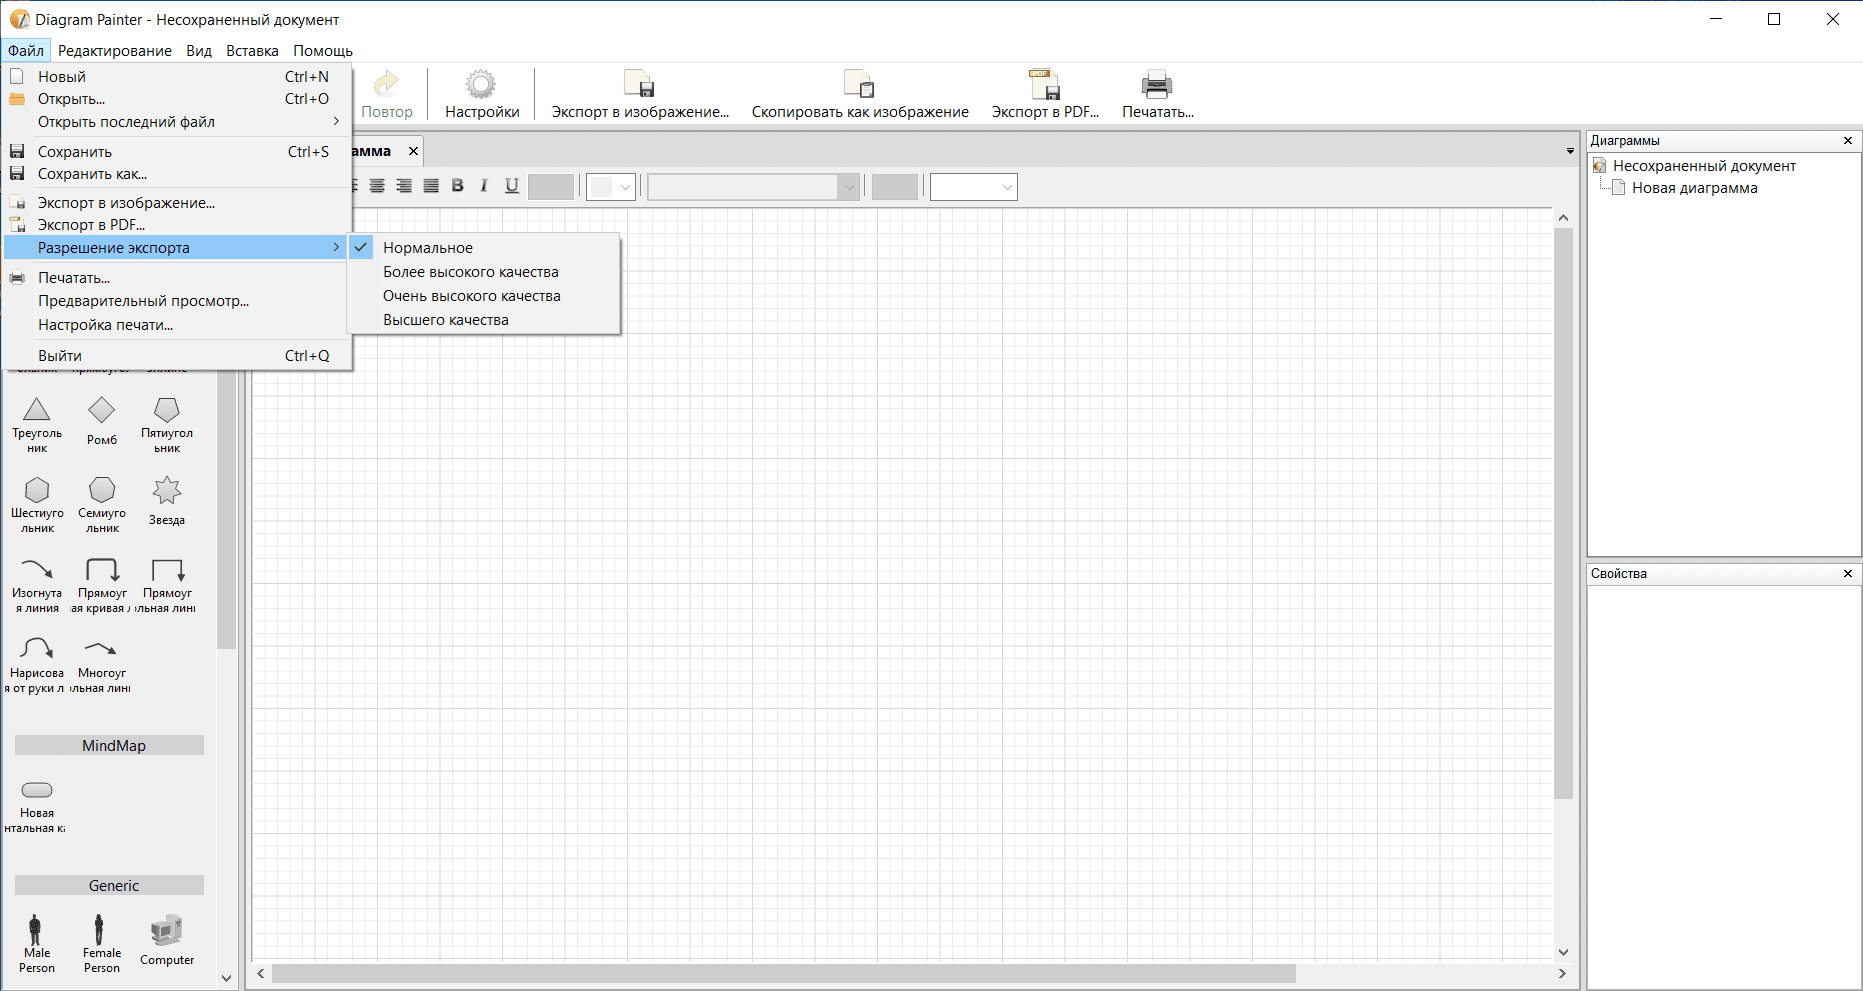1863x991 pixels.
Task: Click the gray color swatch after underline
Action: (551, 187)
